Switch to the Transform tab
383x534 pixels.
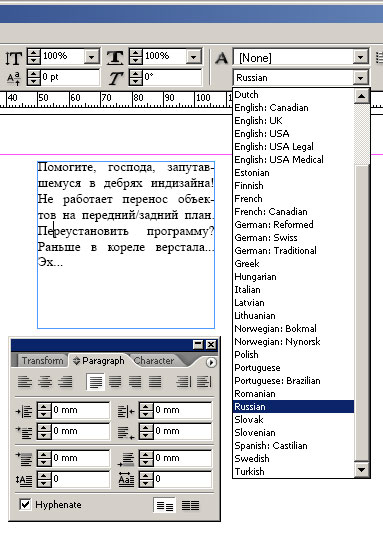pos(43,361)
